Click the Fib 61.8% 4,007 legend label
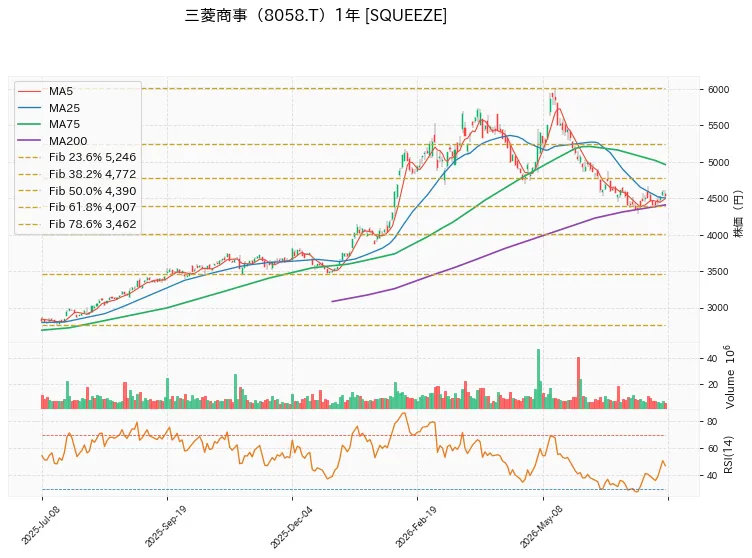Screen dimensions: 752x558 (93, 207)
